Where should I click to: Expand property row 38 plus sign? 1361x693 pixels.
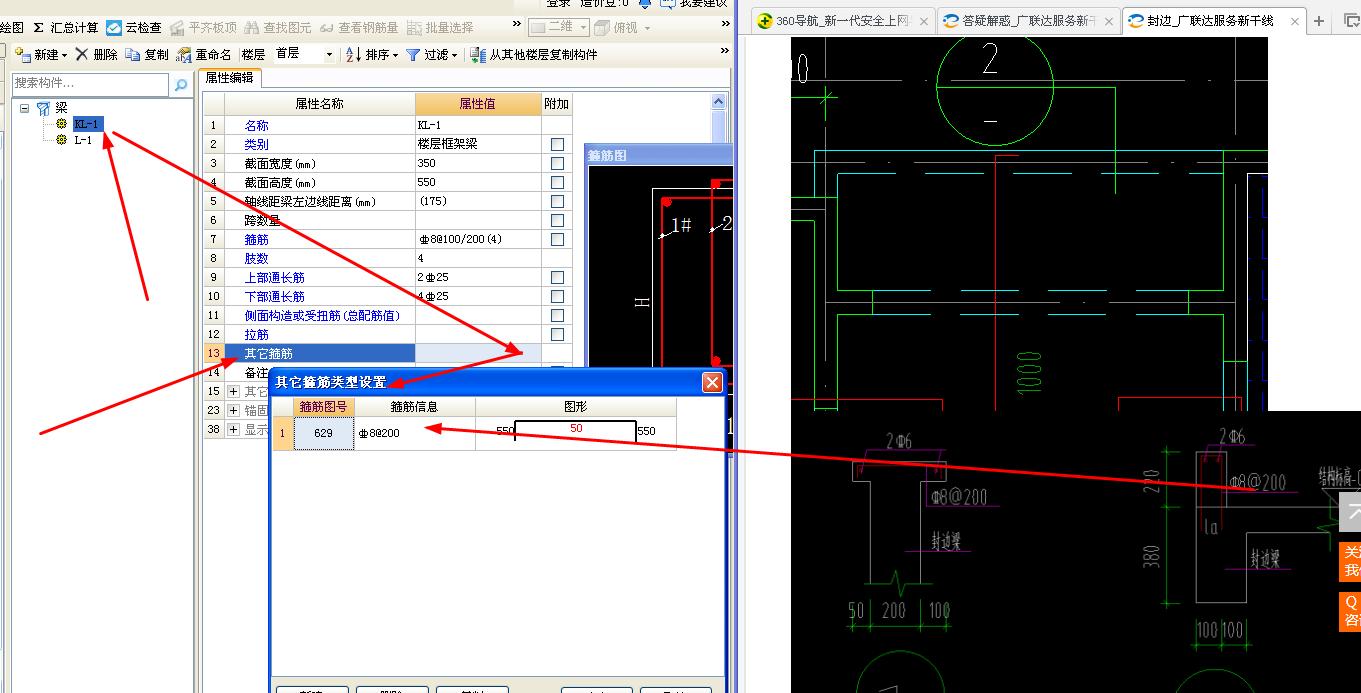(x=234, y=429)
